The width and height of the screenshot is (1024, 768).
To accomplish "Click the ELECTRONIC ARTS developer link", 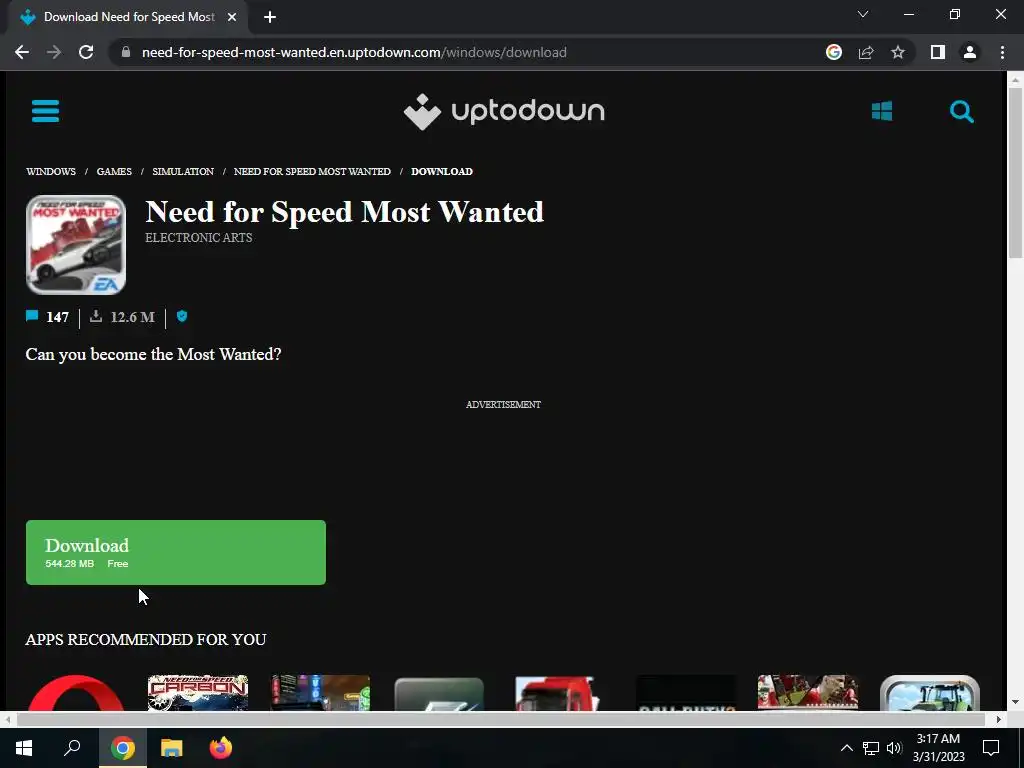I will [x=199, y=238].
